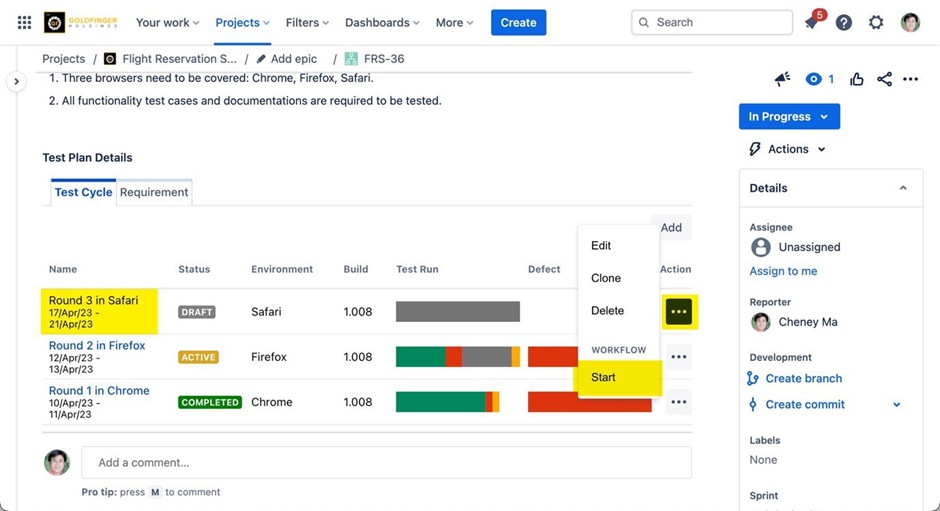Open the Actions dropdown
Image resolution: width=940 pixels, height=511 pixels.
point(788,149)
